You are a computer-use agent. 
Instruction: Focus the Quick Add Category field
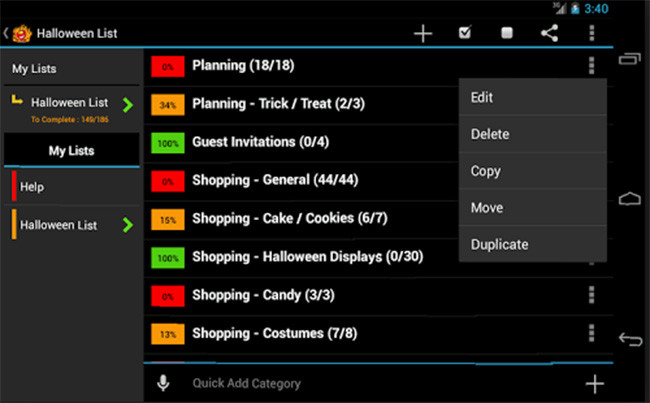click(x=370, y=383)
